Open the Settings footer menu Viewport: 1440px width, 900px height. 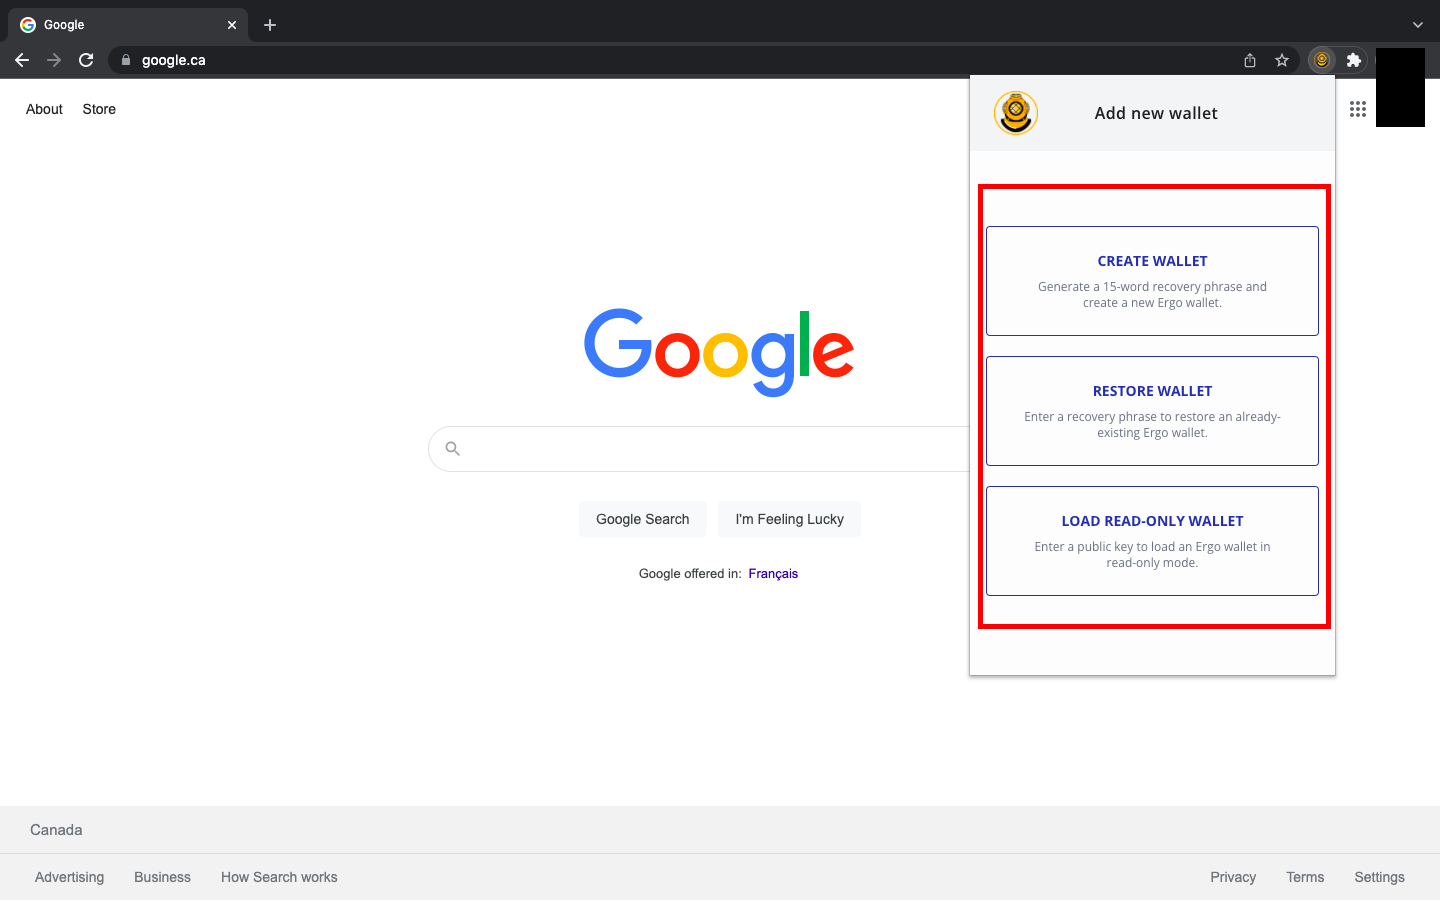click(x=1380, y=877)
